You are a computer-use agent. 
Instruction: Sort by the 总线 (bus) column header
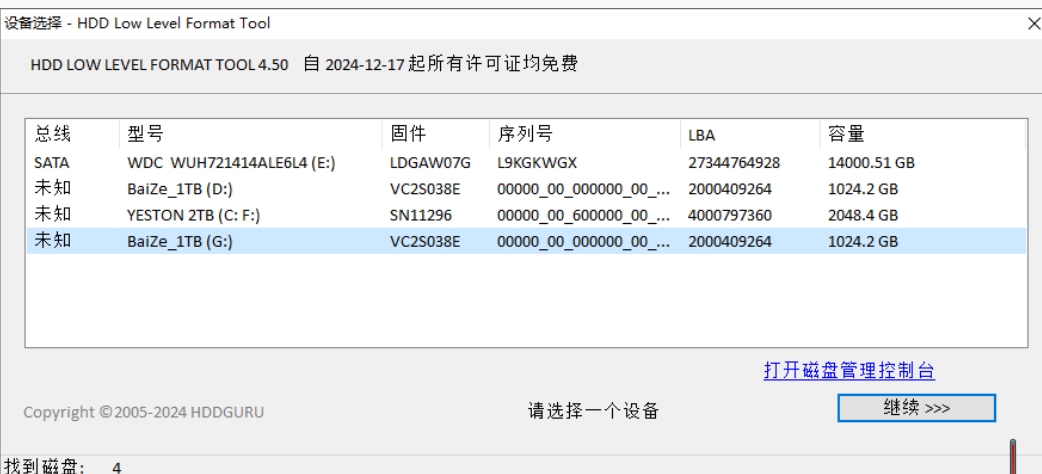(x=53, y=135)
